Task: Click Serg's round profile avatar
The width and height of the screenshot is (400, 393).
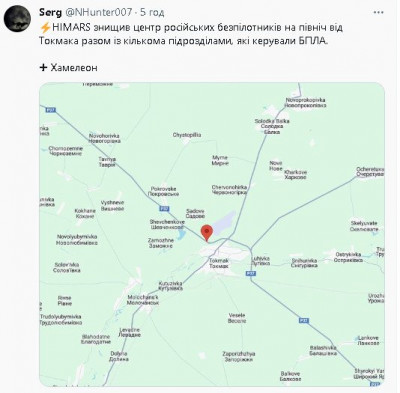Action: (x=17, y=18)
